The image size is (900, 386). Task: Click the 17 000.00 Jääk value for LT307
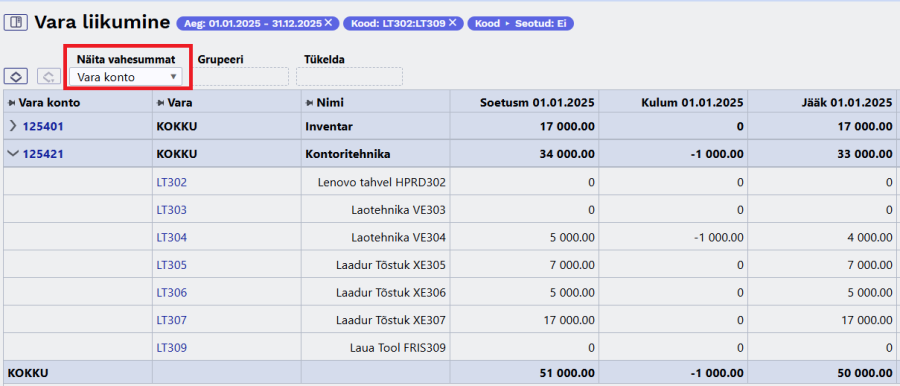(866, 321)
